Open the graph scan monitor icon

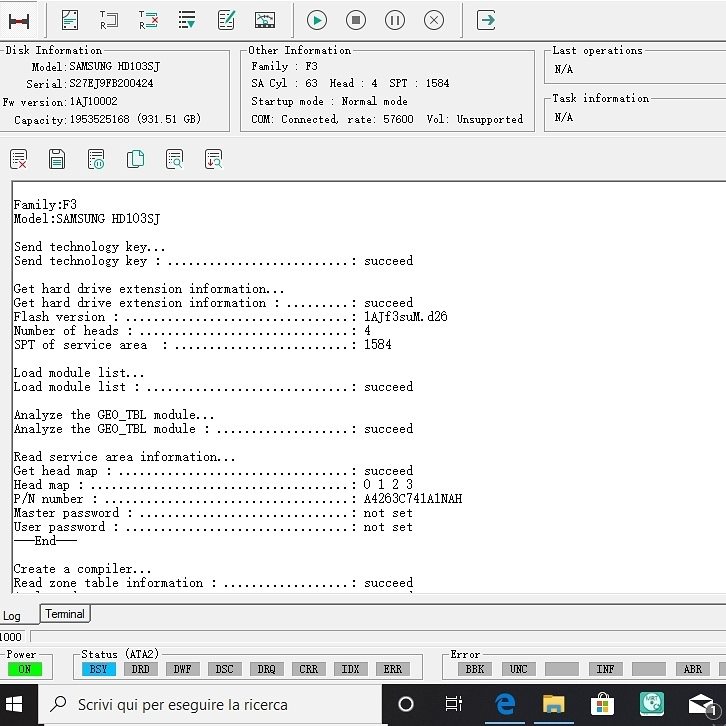click(x=265, y=20)
